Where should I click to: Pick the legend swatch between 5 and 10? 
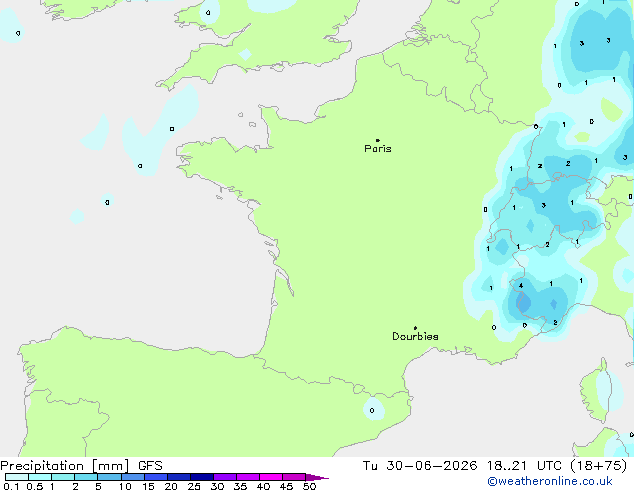109,477
